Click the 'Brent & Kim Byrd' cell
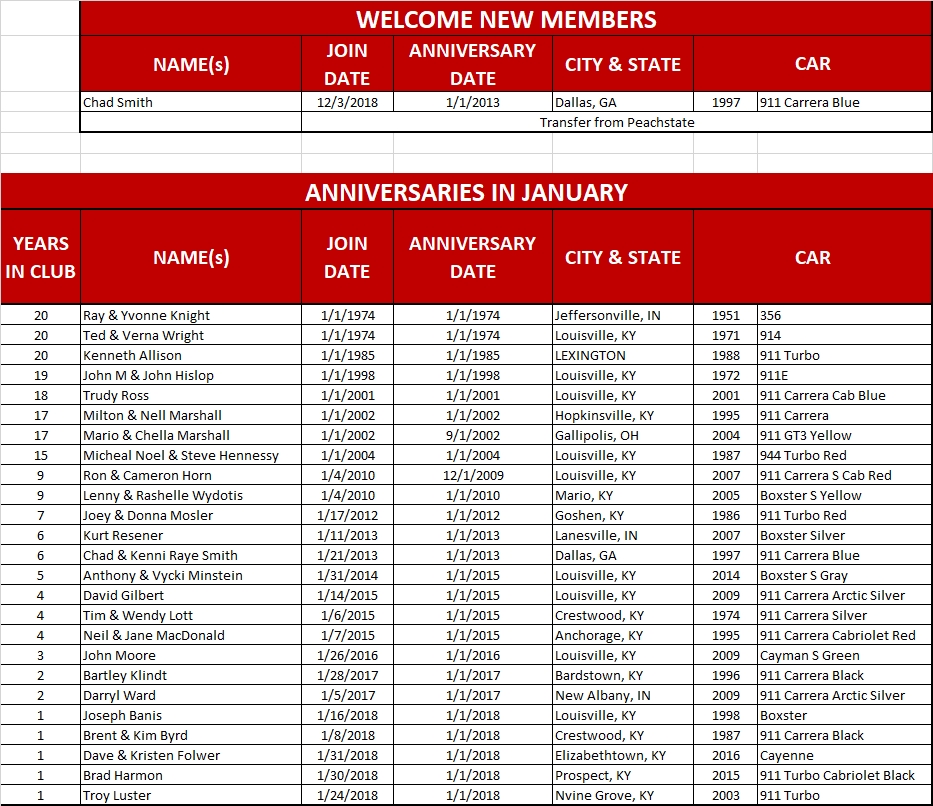The height and width of the screenshot is (806, 933). click(x=191, y=735)
